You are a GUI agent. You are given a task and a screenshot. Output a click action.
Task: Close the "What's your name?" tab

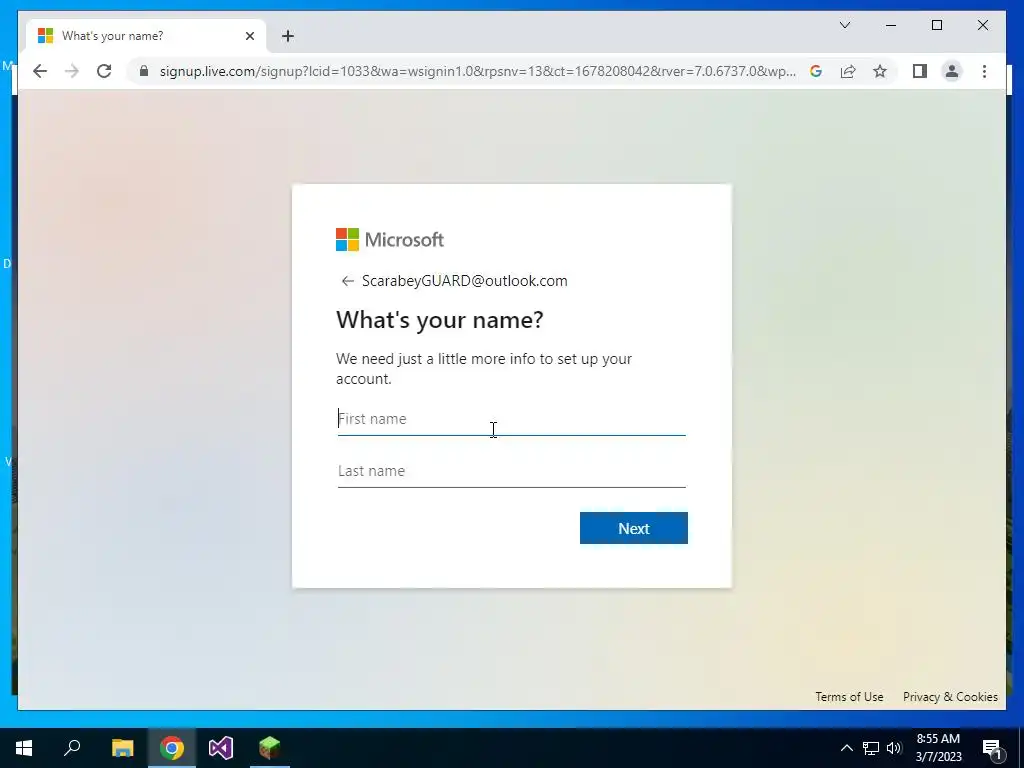(x=249, y=36)
